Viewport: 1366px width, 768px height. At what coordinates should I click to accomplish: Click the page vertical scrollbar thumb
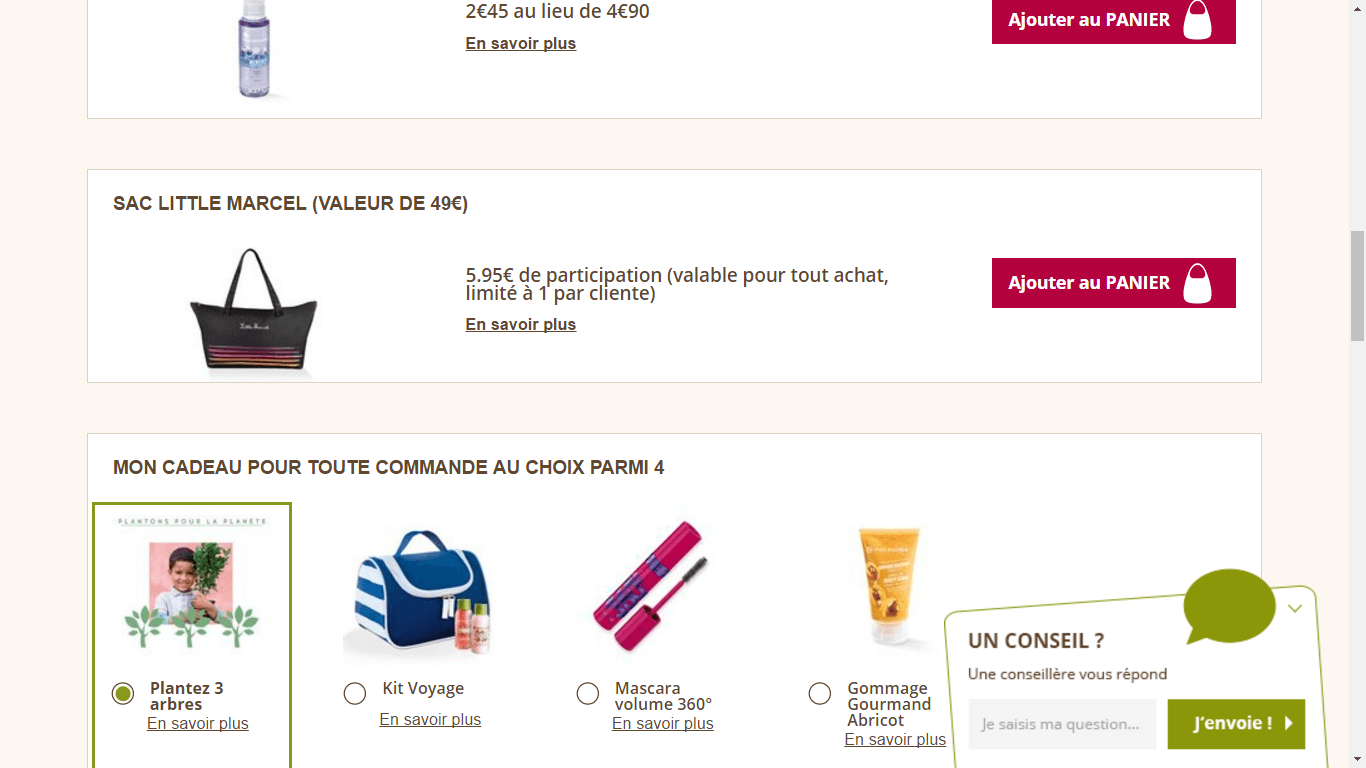1357,286
